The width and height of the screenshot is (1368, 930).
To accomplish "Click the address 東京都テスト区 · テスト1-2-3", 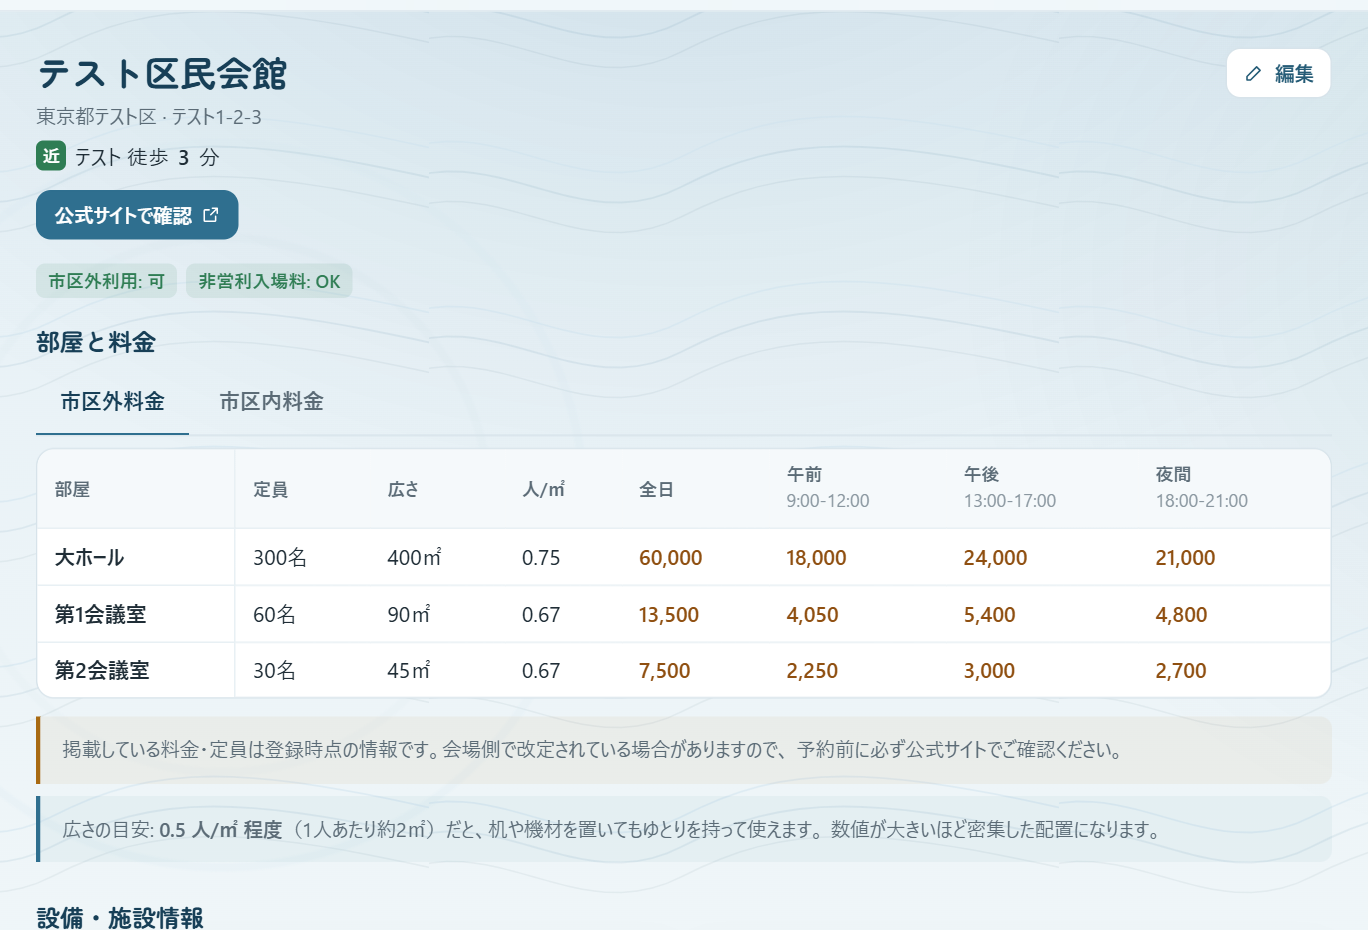I will tap(149, 117).
